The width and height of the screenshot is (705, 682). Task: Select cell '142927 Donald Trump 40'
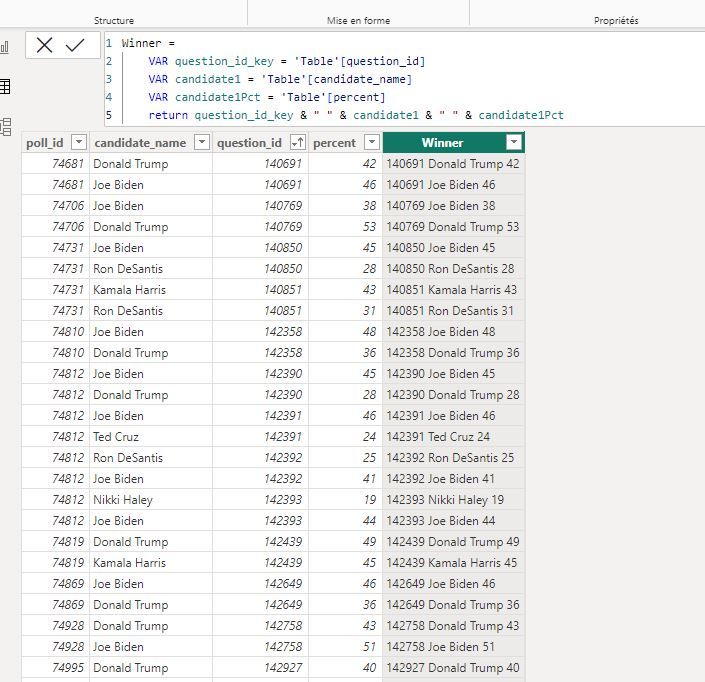tap(453, 668)
